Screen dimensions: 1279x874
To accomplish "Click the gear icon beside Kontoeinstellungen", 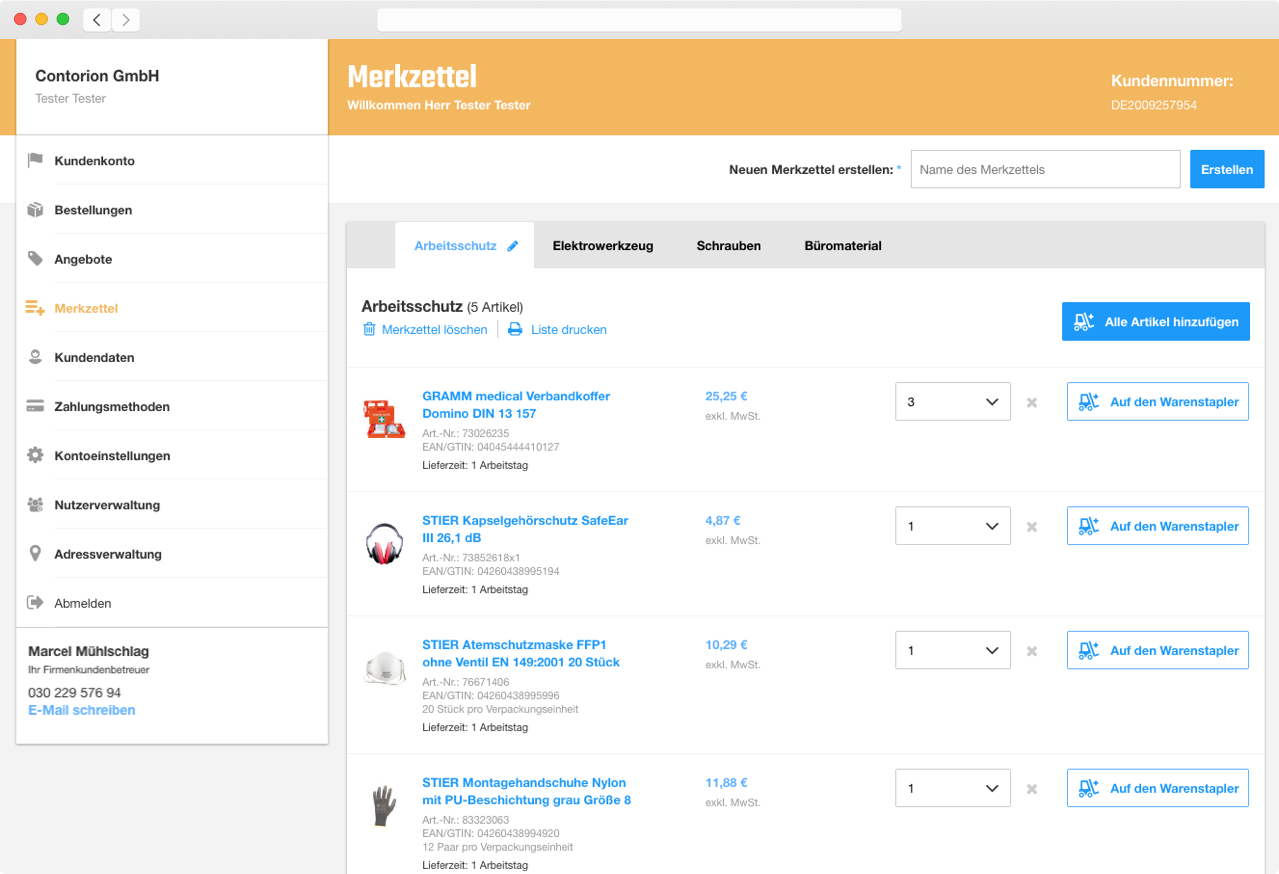I will [35, 455].
